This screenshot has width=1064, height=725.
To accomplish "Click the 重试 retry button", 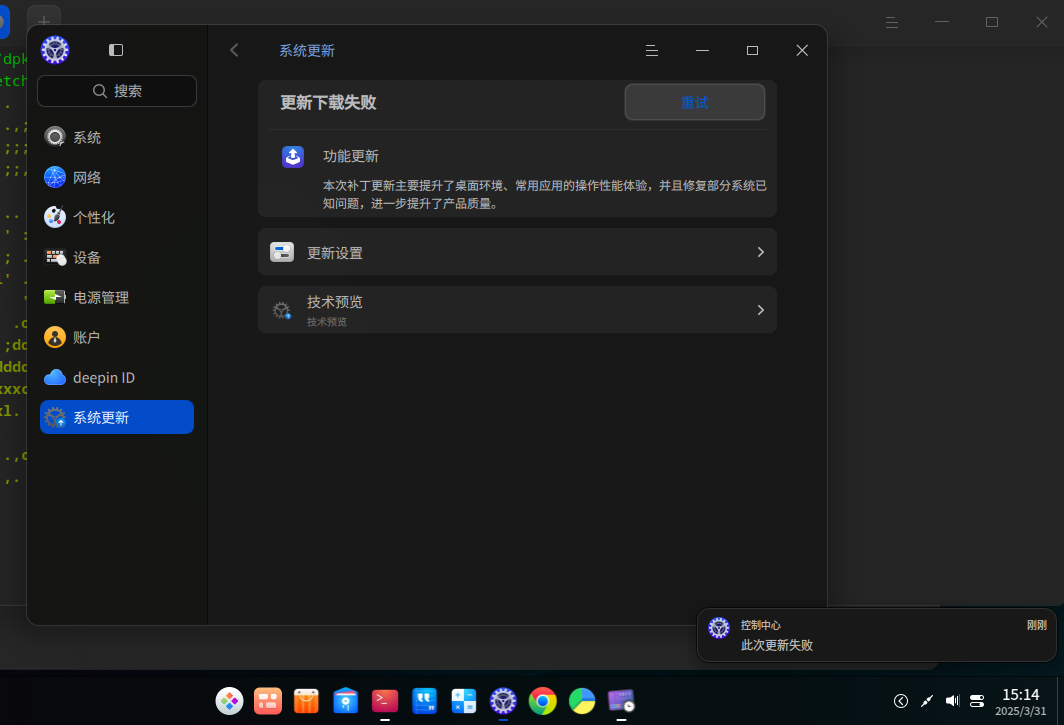I will (695, 103).
